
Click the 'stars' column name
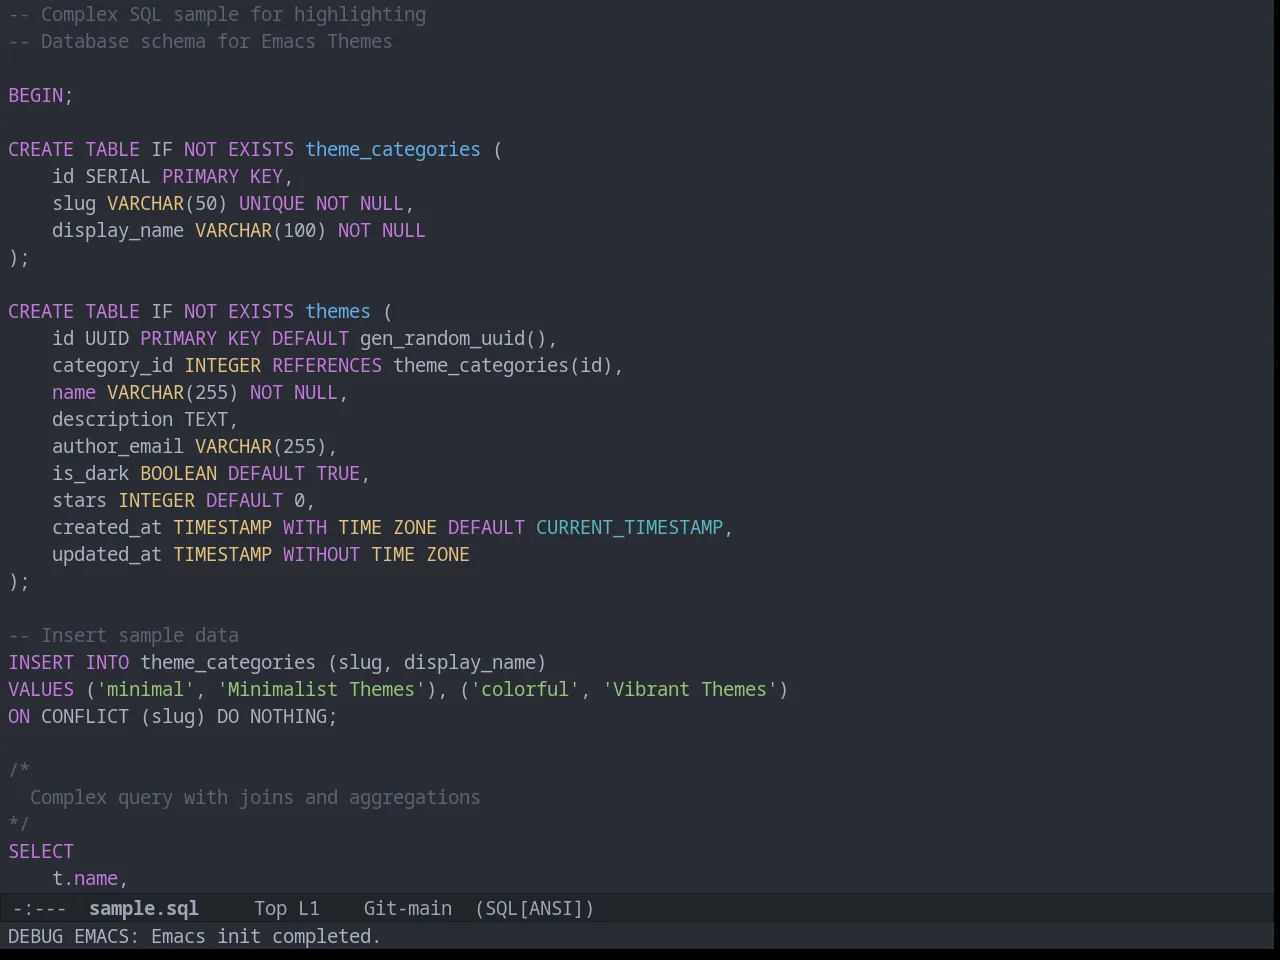(x=80, y=500)
